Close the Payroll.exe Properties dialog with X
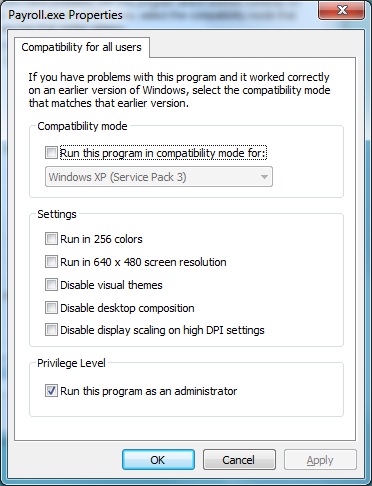372x486 pixels. (342, 10)
